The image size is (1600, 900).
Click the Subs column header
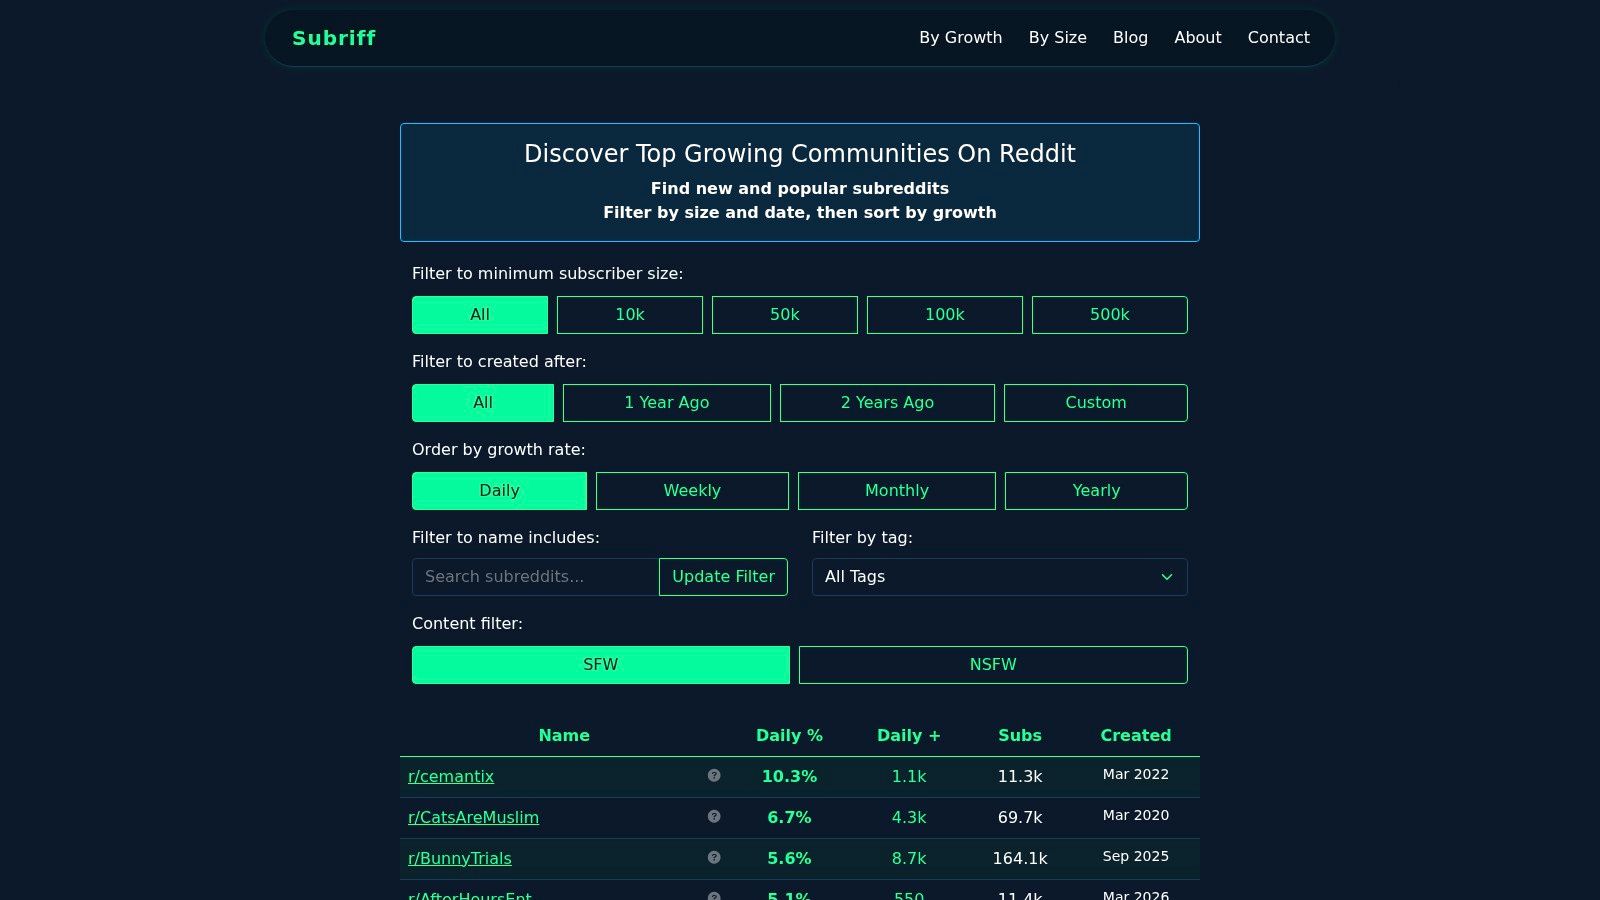coord(1020,736)
